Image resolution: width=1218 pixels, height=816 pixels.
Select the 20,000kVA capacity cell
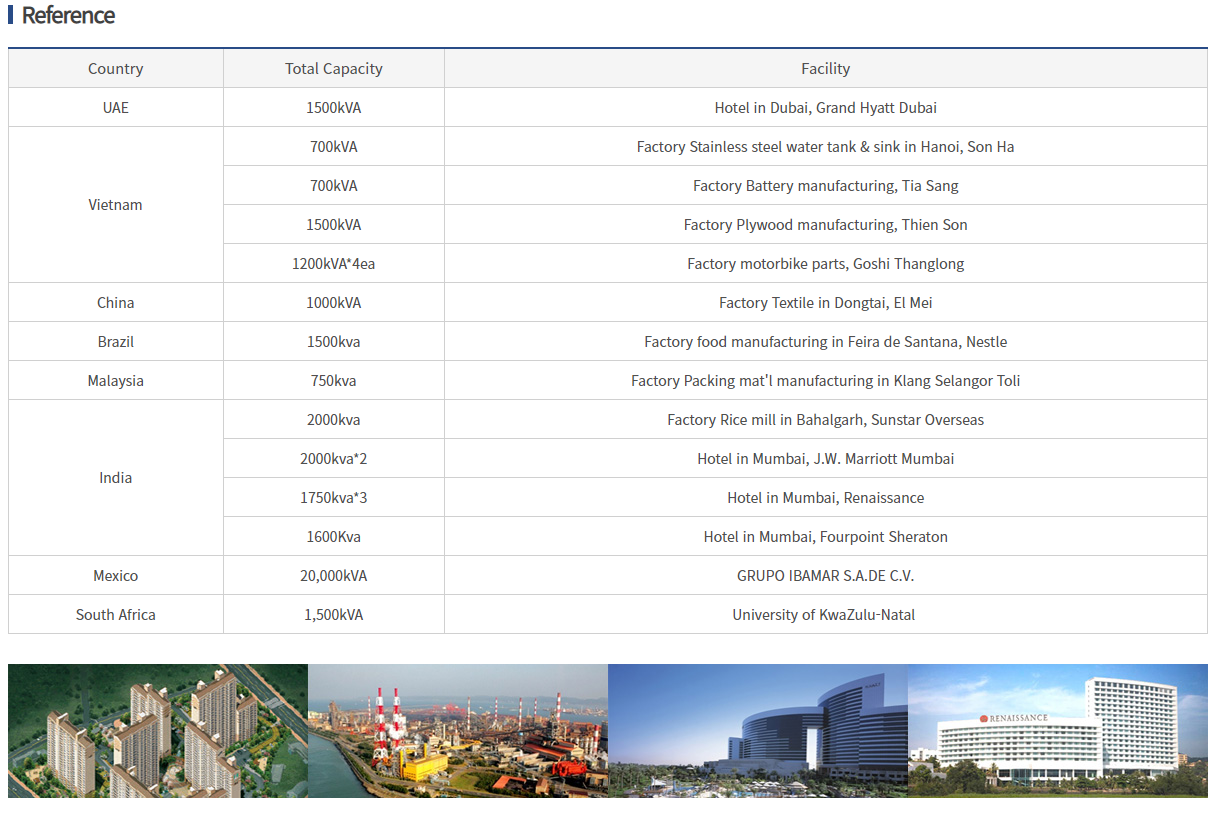click(x=334, y=576)
